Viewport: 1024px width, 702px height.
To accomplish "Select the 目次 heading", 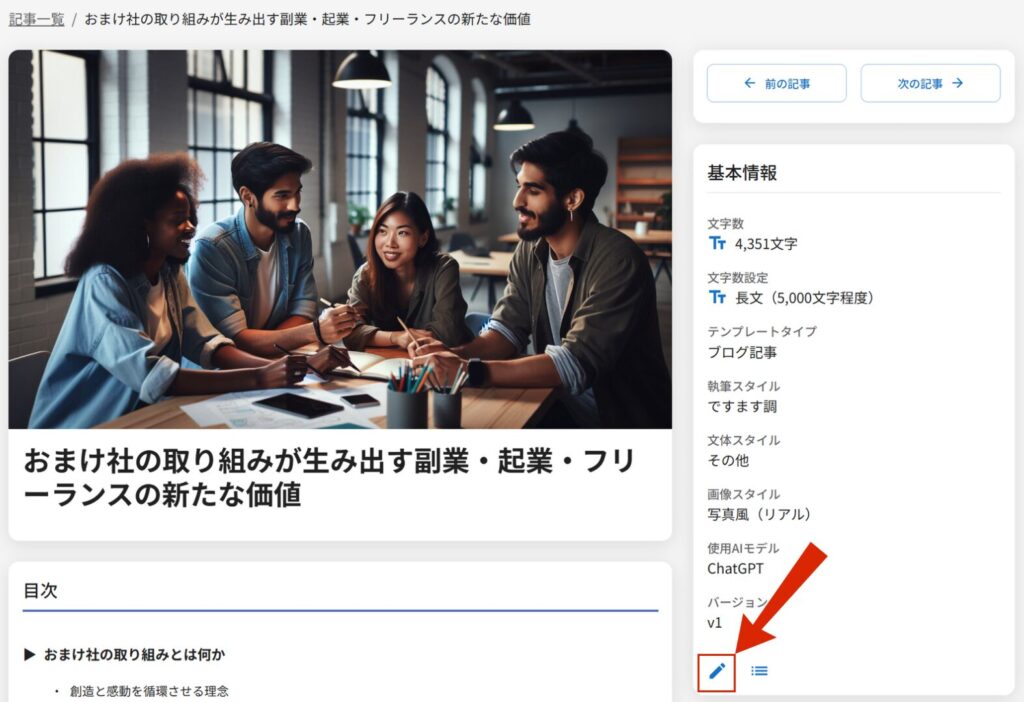I will tap(41, 591).
